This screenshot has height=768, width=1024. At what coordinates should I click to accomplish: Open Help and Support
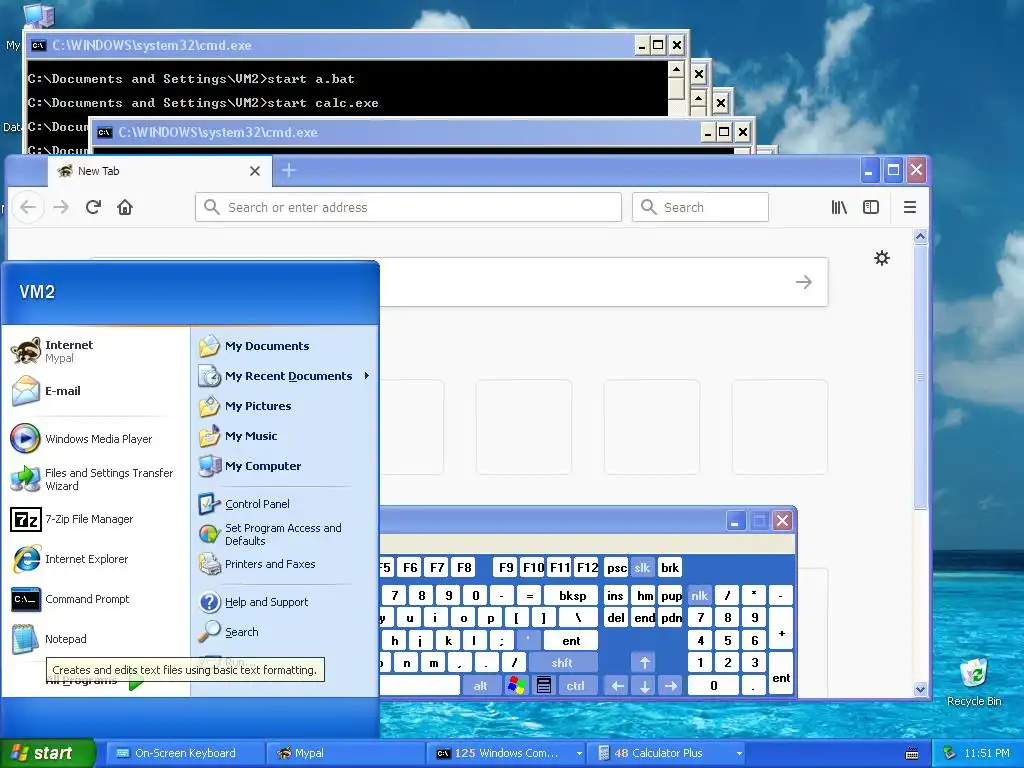tap(284, 602)
